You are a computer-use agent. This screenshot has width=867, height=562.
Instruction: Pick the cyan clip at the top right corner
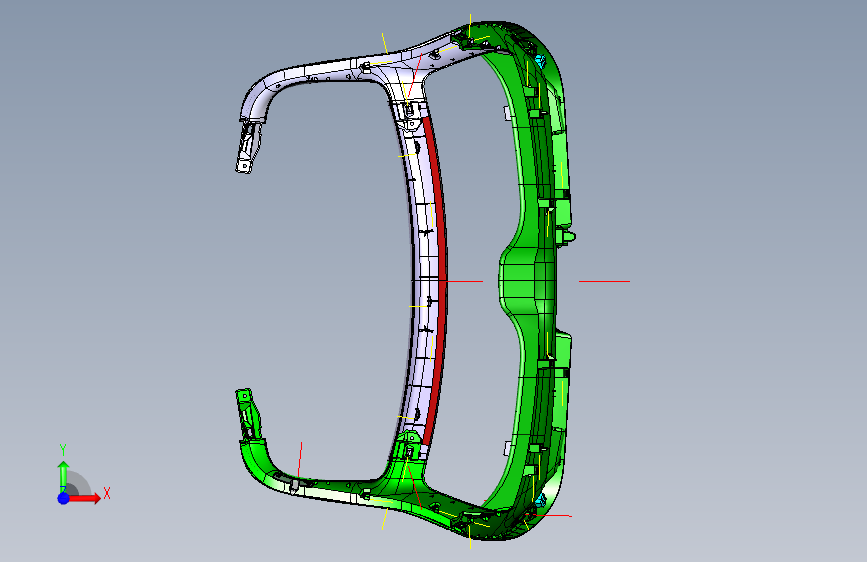coord(540,61)
